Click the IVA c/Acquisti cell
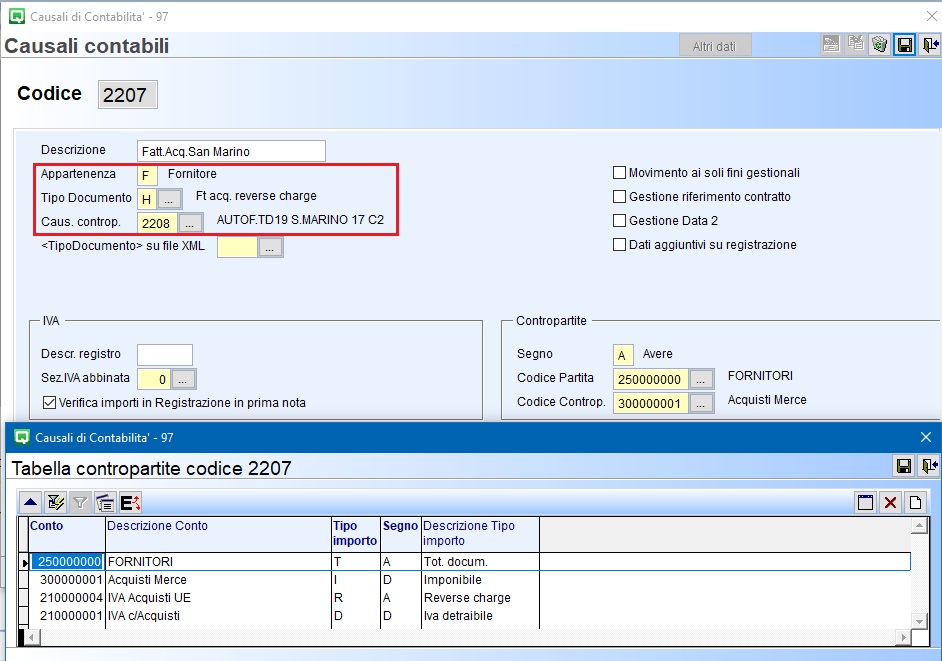The height and width of the screenshot is (661, 942). tap(219, 616)
